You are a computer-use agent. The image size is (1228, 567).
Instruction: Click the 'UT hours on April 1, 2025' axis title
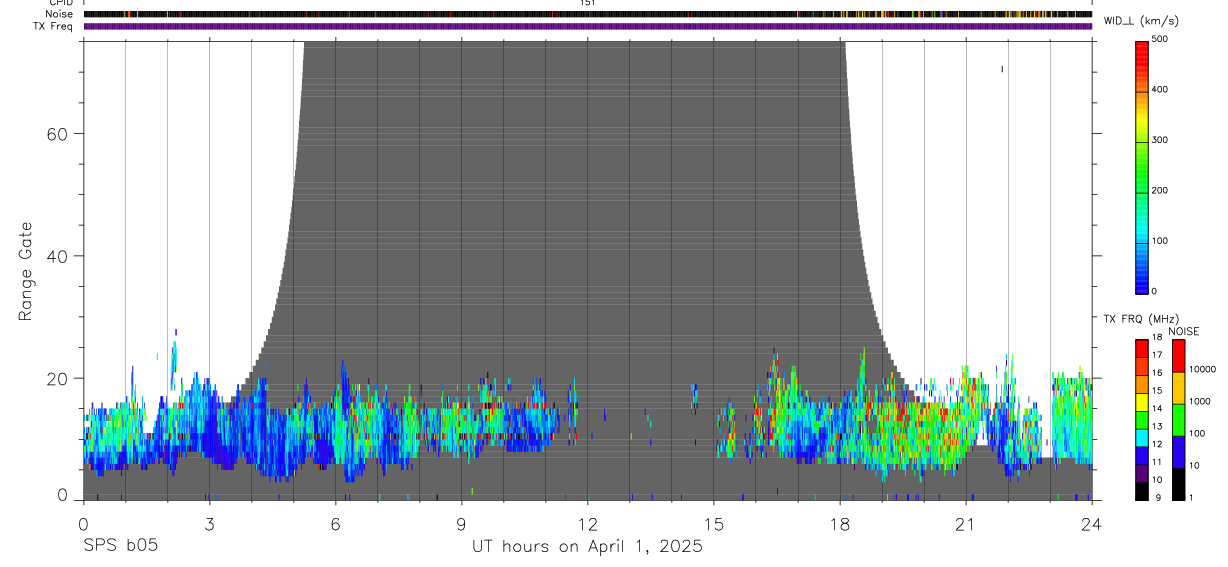588,547
